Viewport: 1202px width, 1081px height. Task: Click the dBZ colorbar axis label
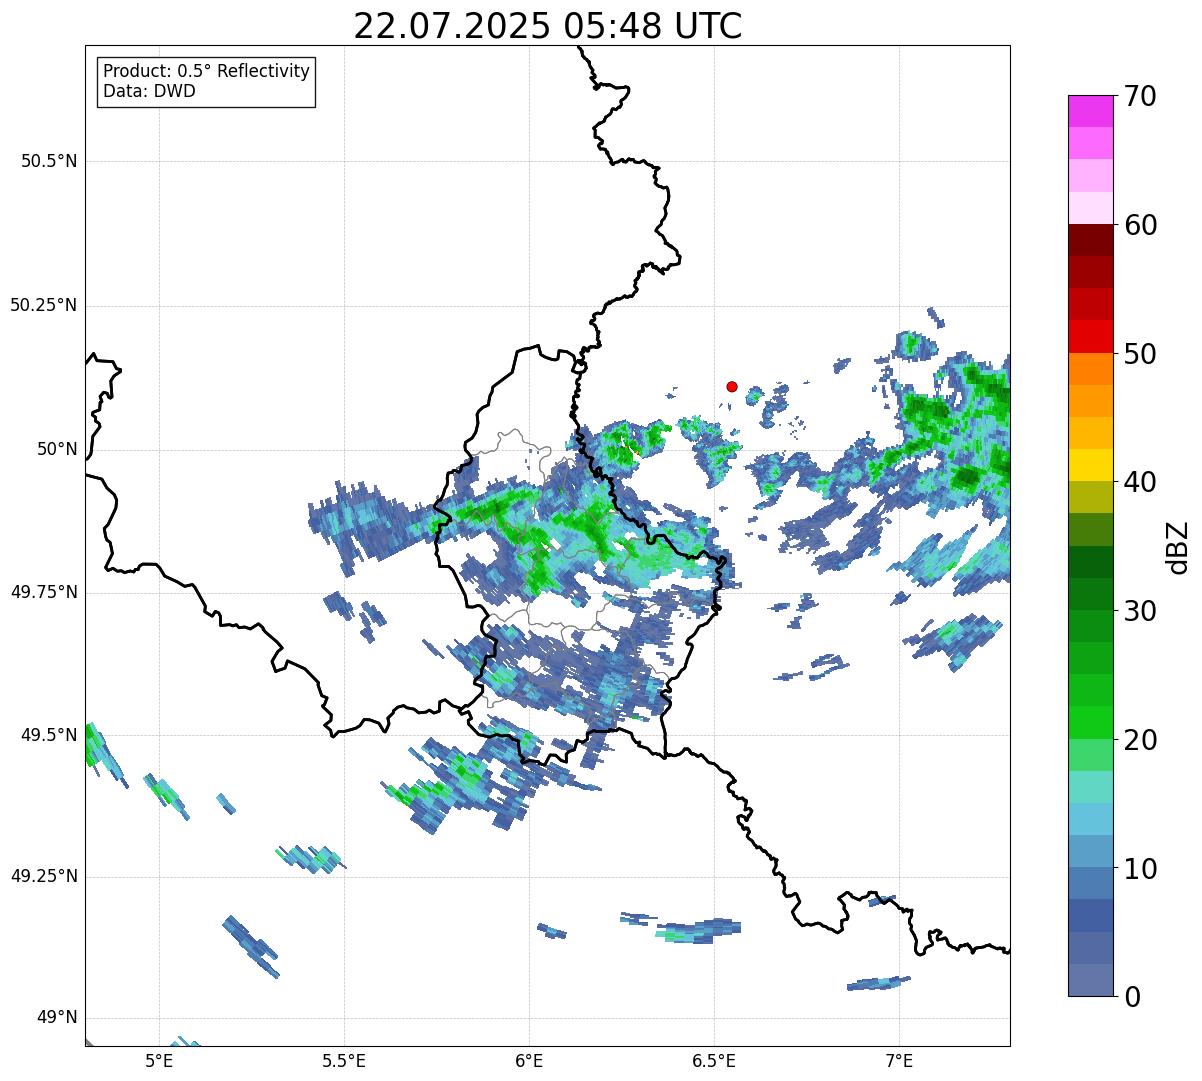click(x=1178, y=546)
